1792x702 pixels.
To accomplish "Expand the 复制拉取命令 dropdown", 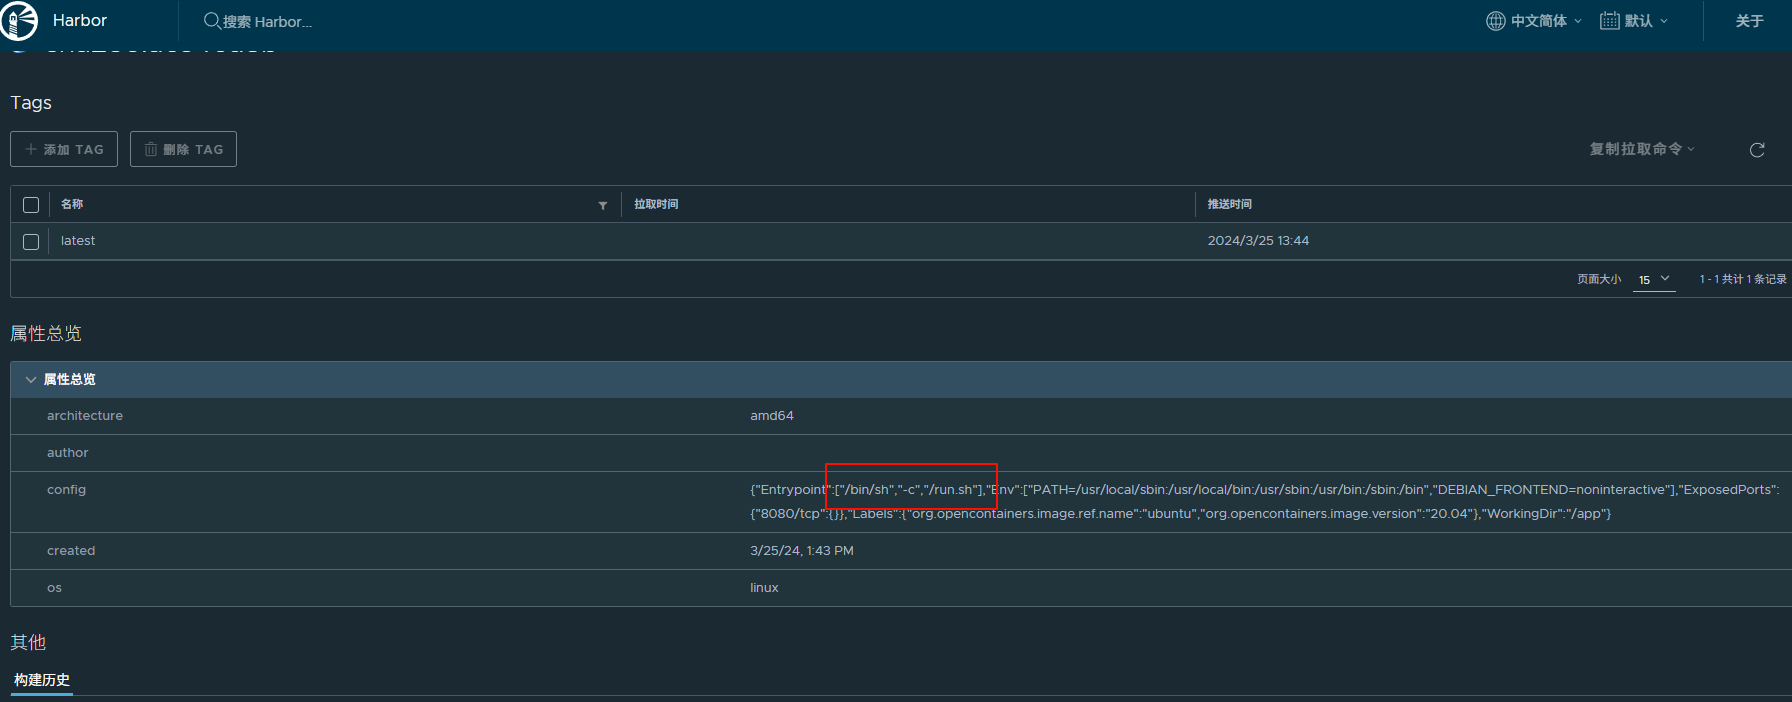I will pos(1642,149).
